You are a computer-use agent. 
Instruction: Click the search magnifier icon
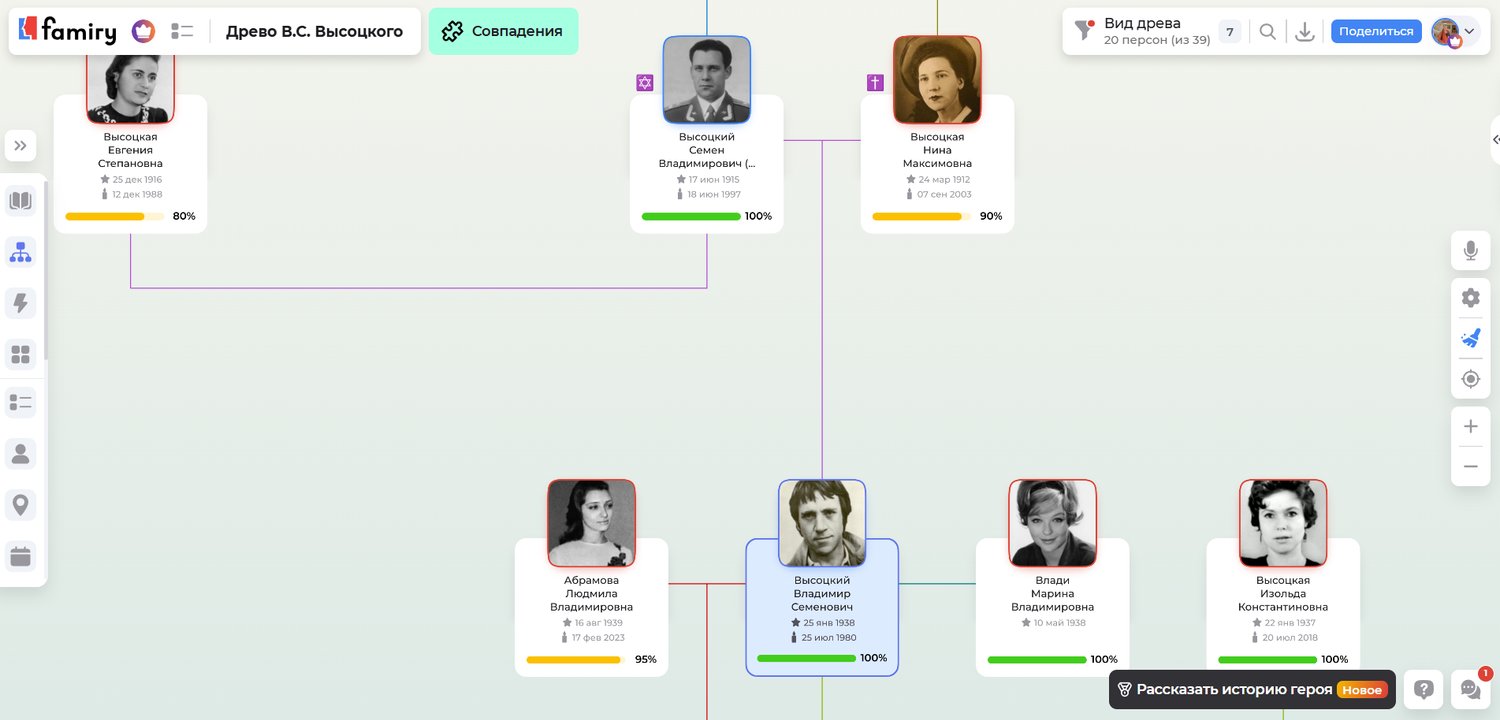(1267, 32)
